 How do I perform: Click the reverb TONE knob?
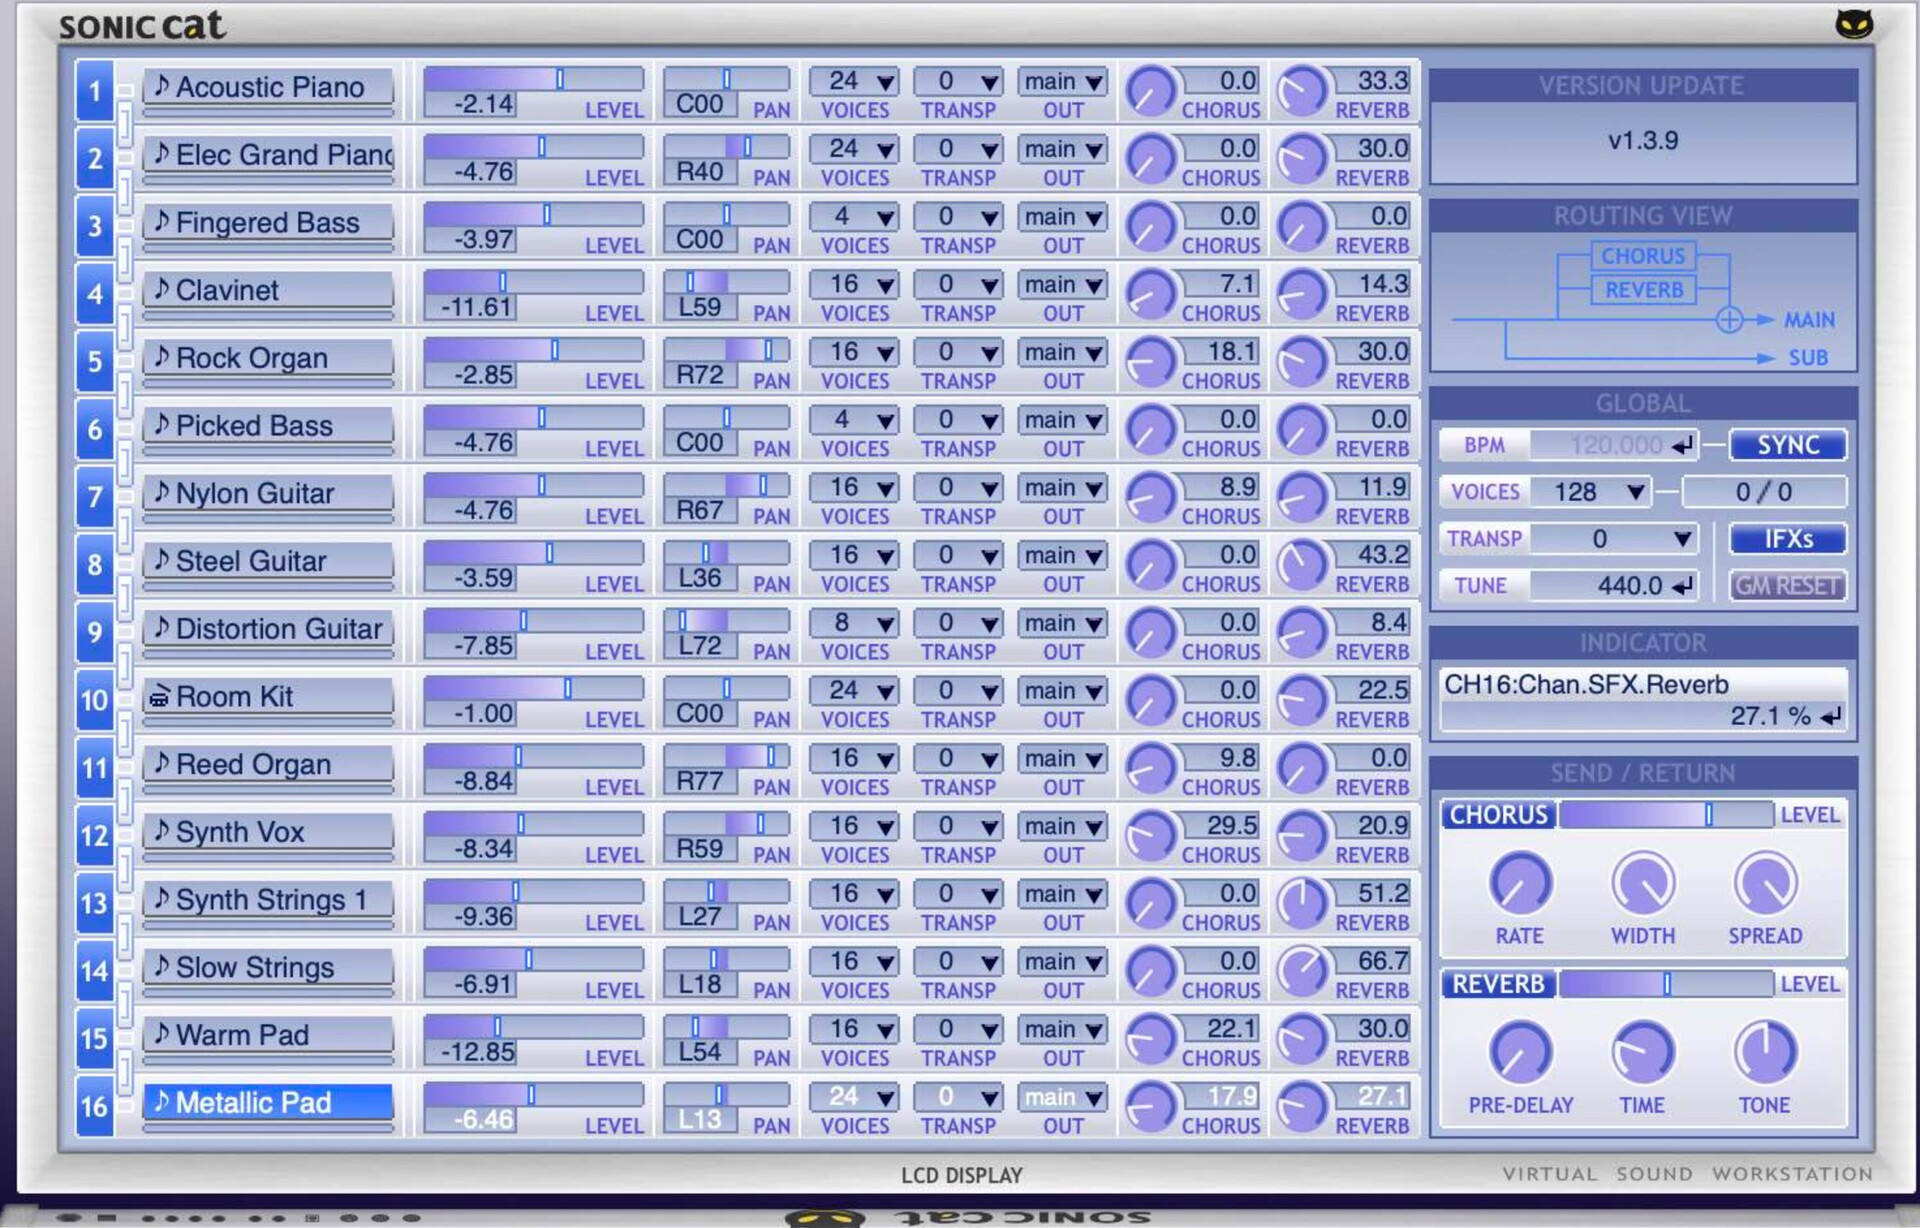pos(1765,1053)
